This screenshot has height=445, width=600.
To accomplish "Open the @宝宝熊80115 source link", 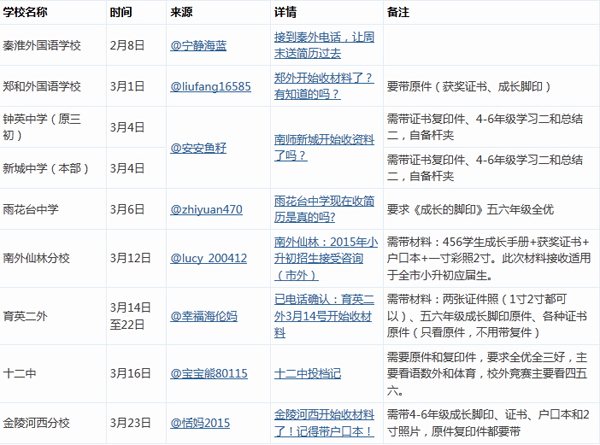I will tap(209, 373).
